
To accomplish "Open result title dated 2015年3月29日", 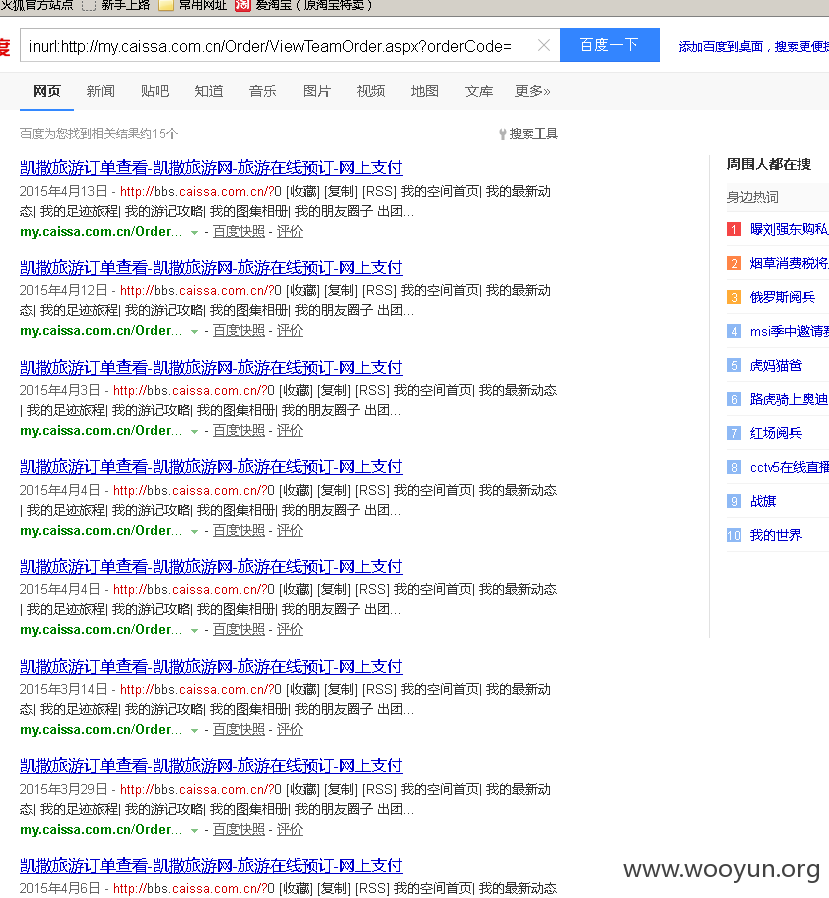I will tap(211, 766).
